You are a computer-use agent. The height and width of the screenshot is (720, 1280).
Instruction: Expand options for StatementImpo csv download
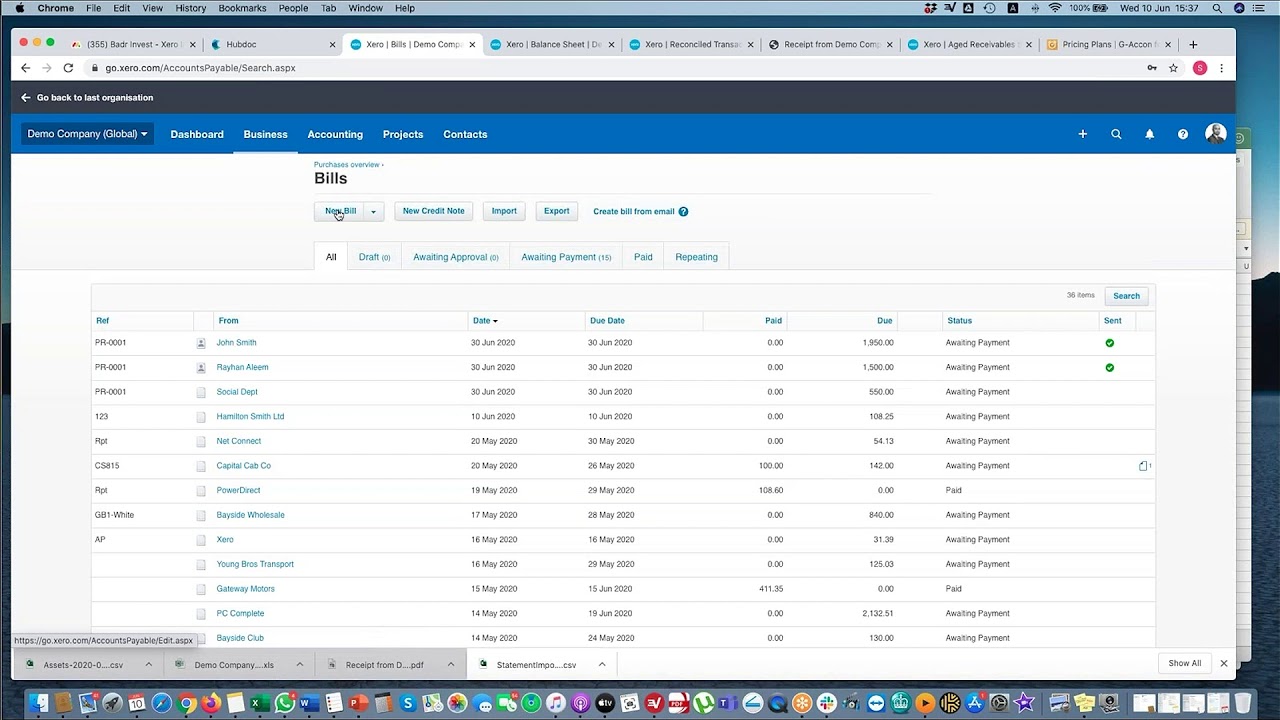click(601, 664)
